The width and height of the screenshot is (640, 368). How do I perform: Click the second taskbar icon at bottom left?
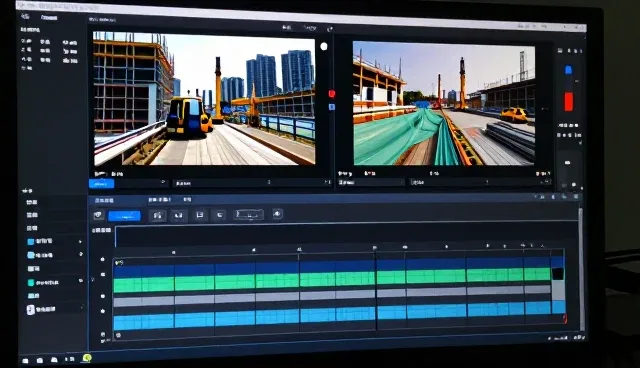pos(40,360)
